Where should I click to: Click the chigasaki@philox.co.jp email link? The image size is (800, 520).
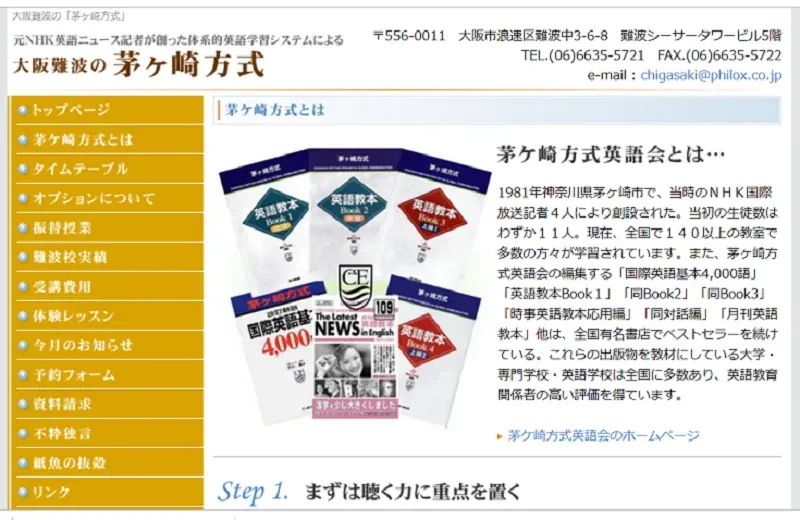tap(711, 75)
